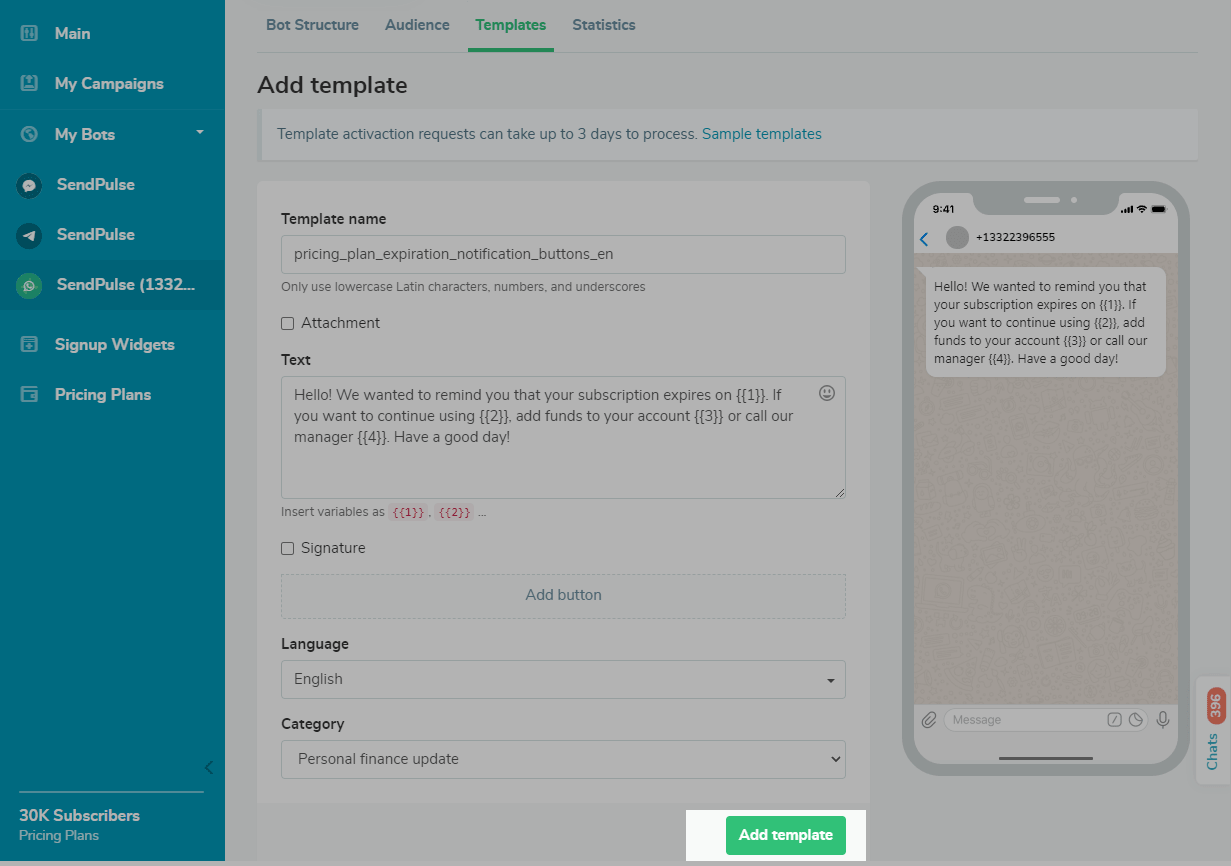The width and height of the screenshot is (1231, 866).
Task: Switch to the Statistics tab
Action: [603, 25]
